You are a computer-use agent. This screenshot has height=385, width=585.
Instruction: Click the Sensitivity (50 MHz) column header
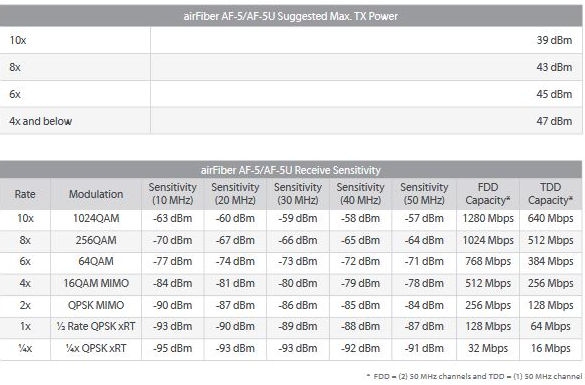[x=424, y=194]
